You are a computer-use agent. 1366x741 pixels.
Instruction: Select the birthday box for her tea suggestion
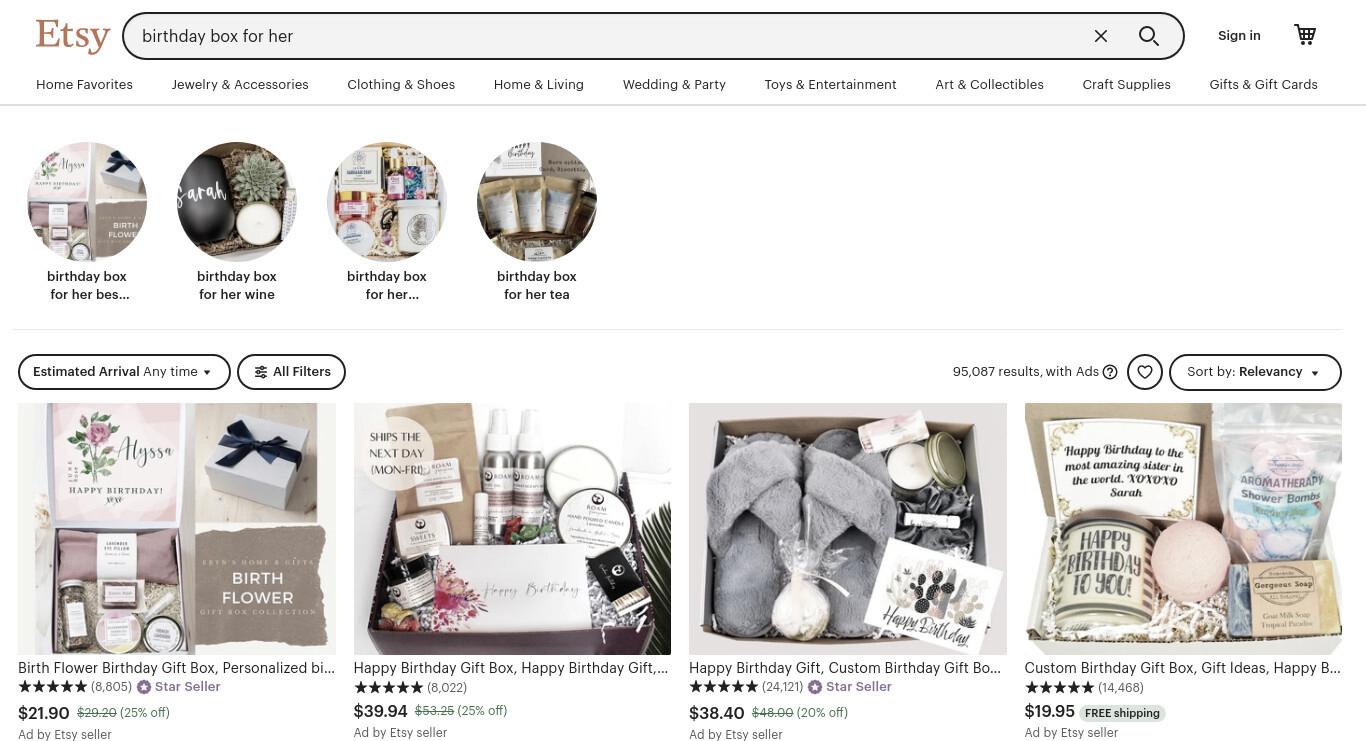click(537, 222)
